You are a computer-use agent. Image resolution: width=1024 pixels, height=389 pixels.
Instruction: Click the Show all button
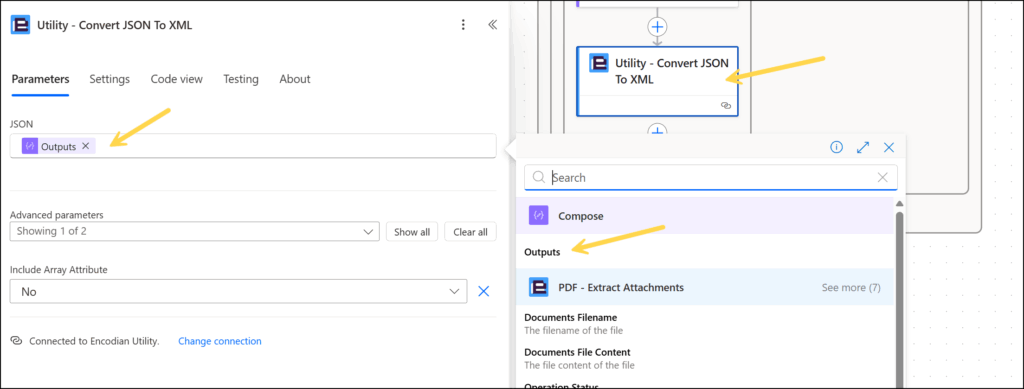pos(411,232)
